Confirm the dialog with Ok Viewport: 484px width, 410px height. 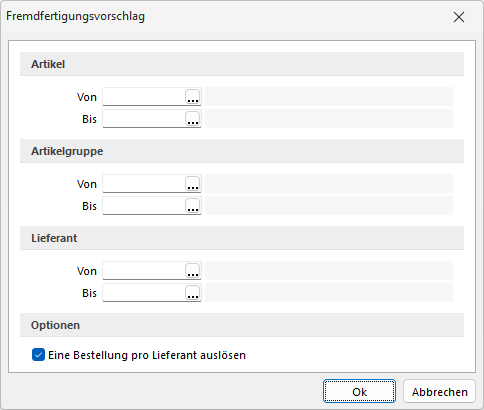click(359, 391)
